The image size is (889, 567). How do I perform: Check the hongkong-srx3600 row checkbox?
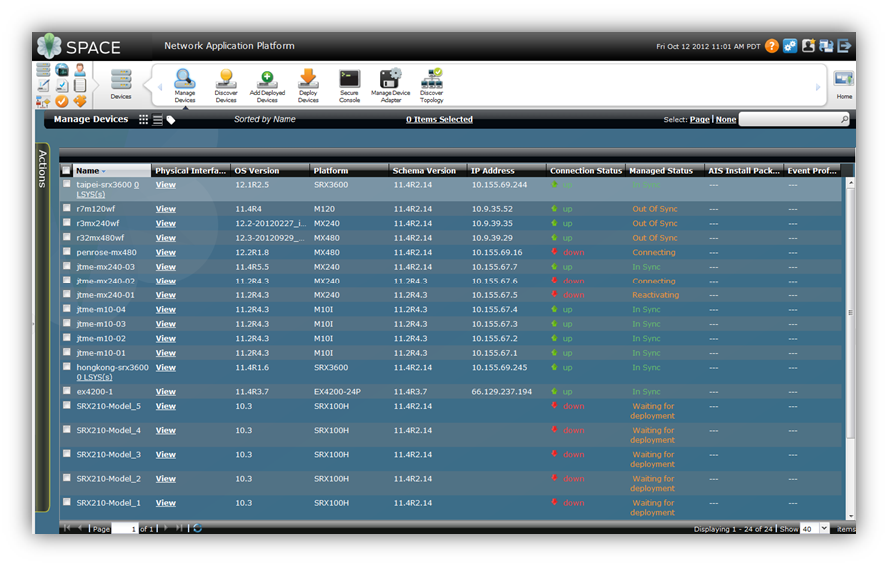[66, 366]
